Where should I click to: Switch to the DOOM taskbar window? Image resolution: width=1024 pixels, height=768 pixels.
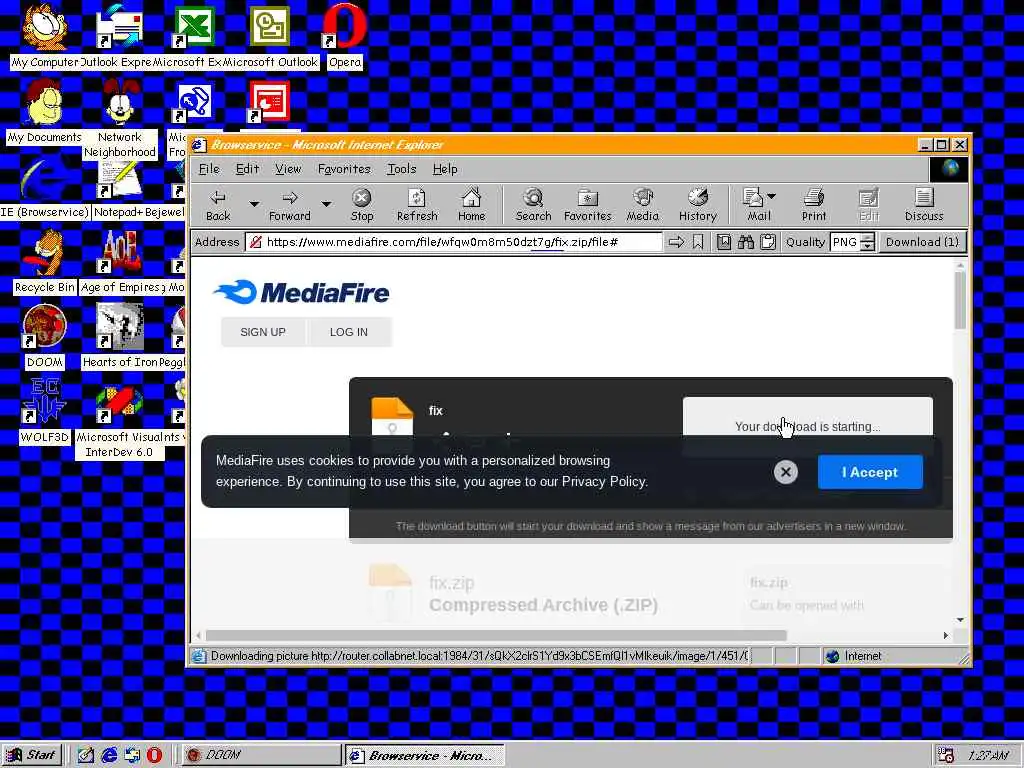point(261,755)
